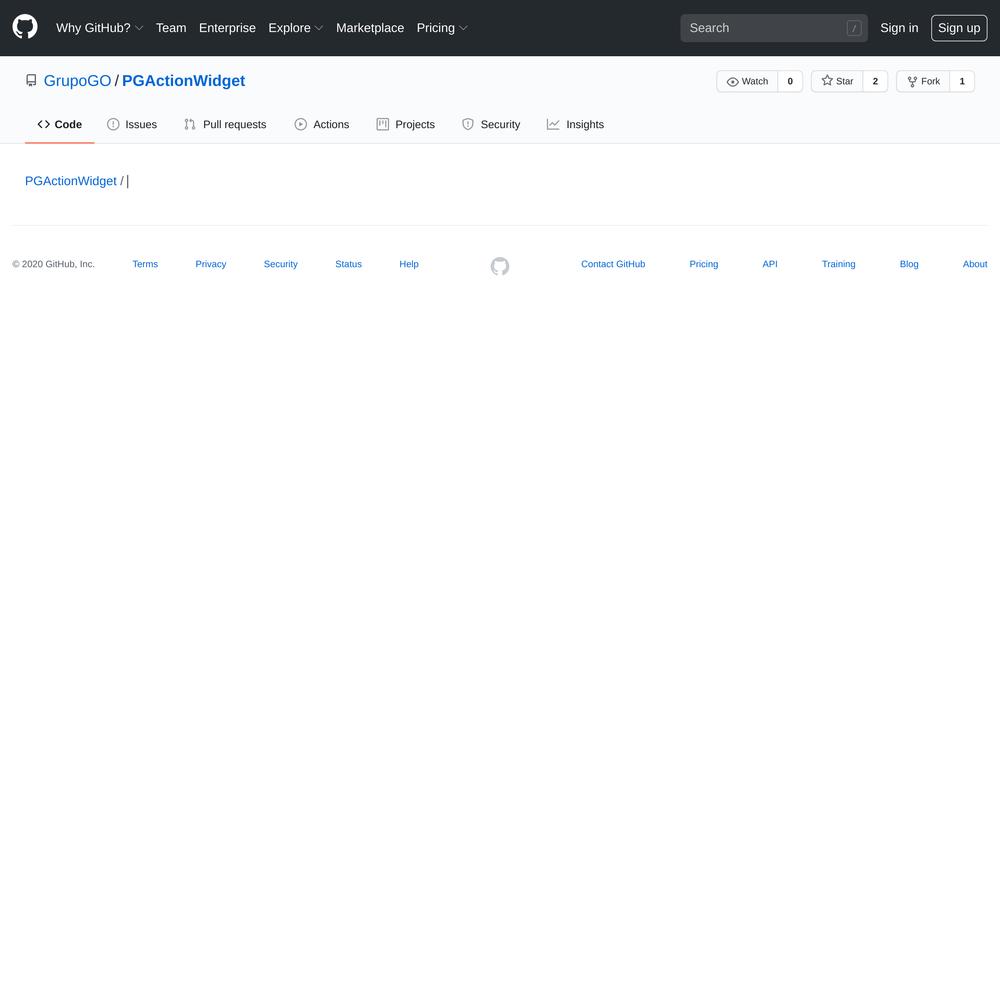
Task: Open the Enterprise page
Action: tap(227, 28)
